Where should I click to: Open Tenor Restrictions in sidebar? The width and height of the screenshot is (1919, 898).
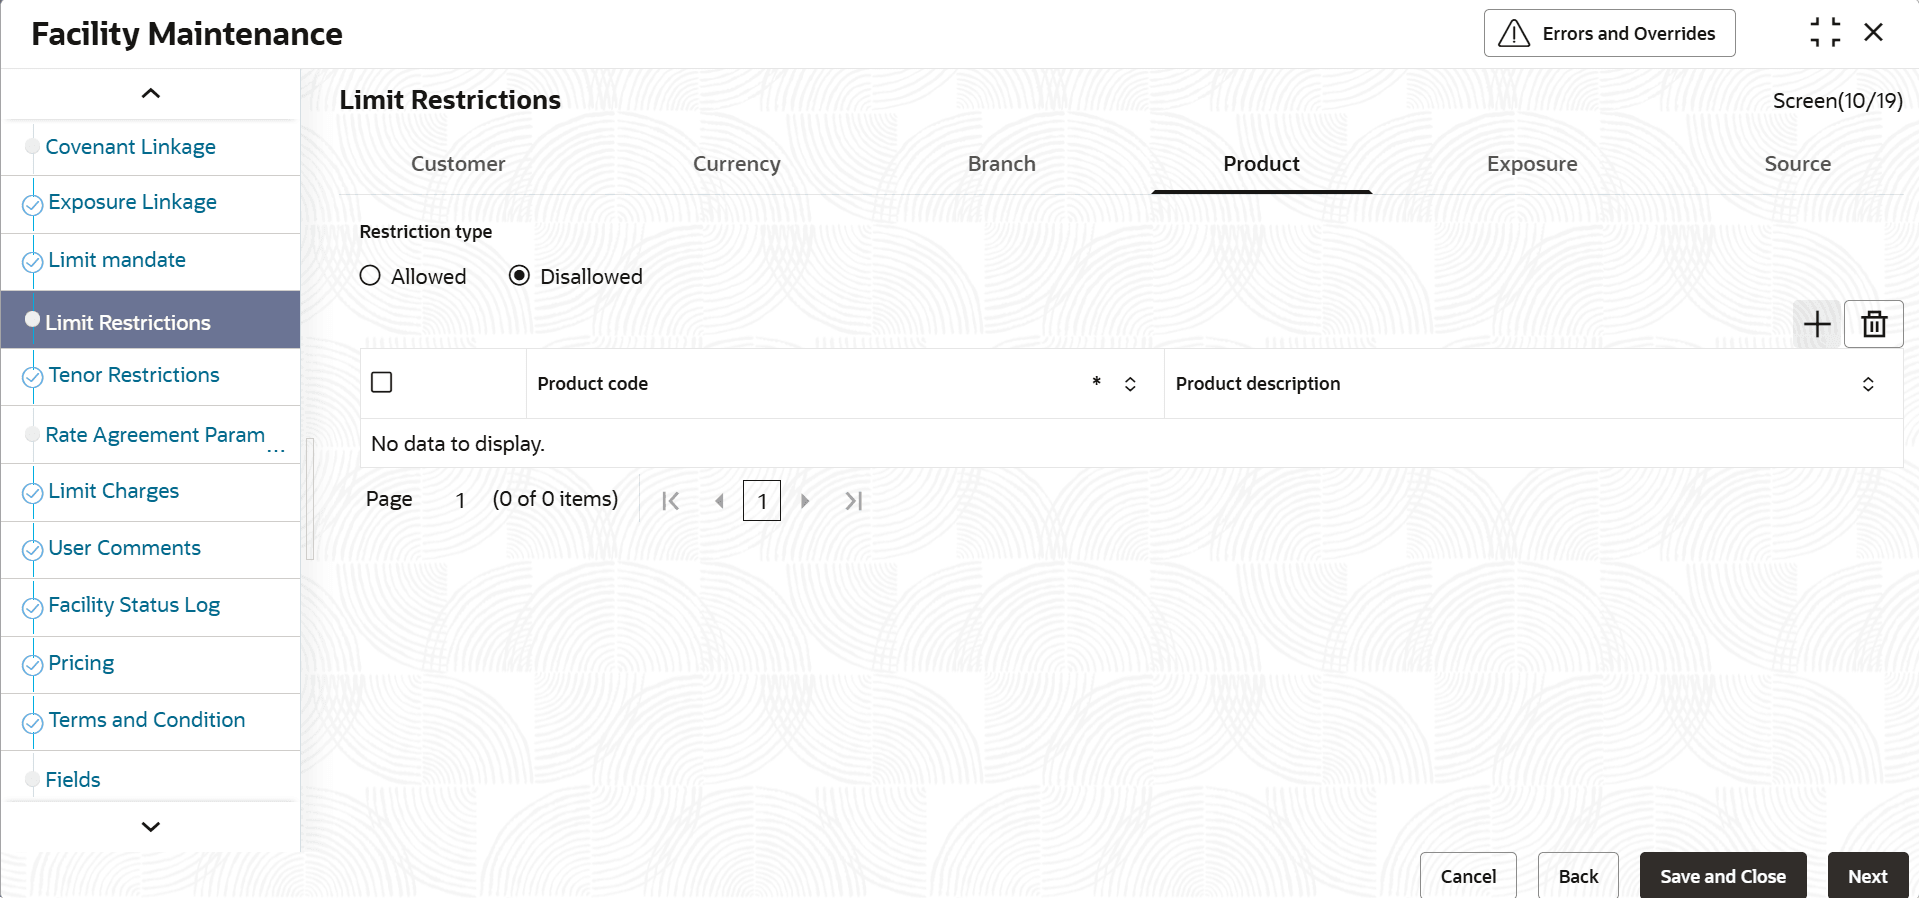click(134, 375)
